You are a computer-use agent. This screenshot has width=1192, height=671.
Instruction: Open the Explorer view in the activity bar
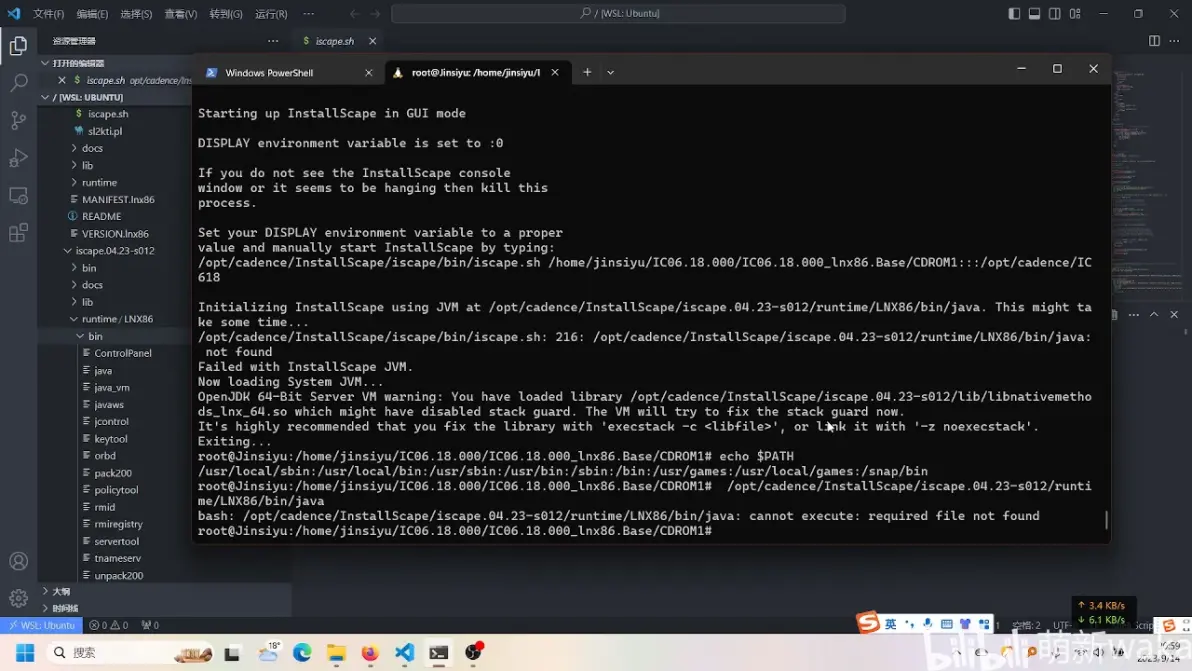[x=18, y=46]
